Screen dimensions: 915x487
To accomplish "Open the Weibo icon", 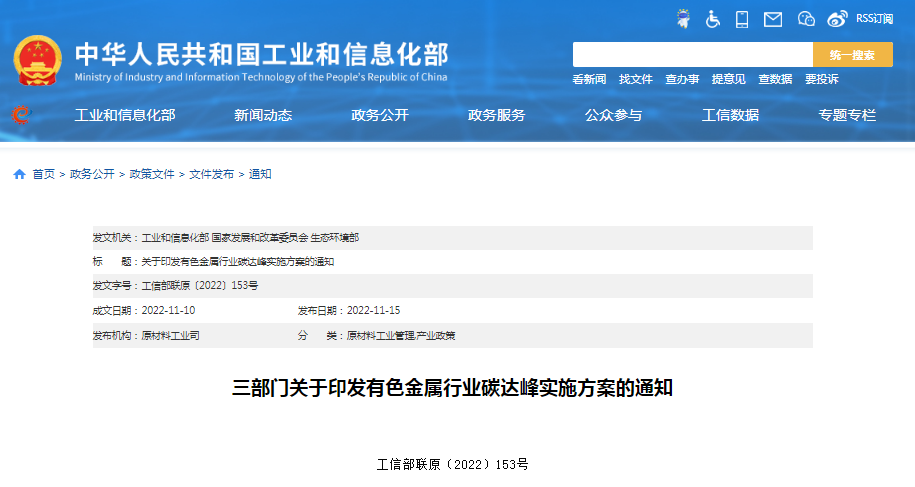I will pyautogui.click(x=837, y=19).
